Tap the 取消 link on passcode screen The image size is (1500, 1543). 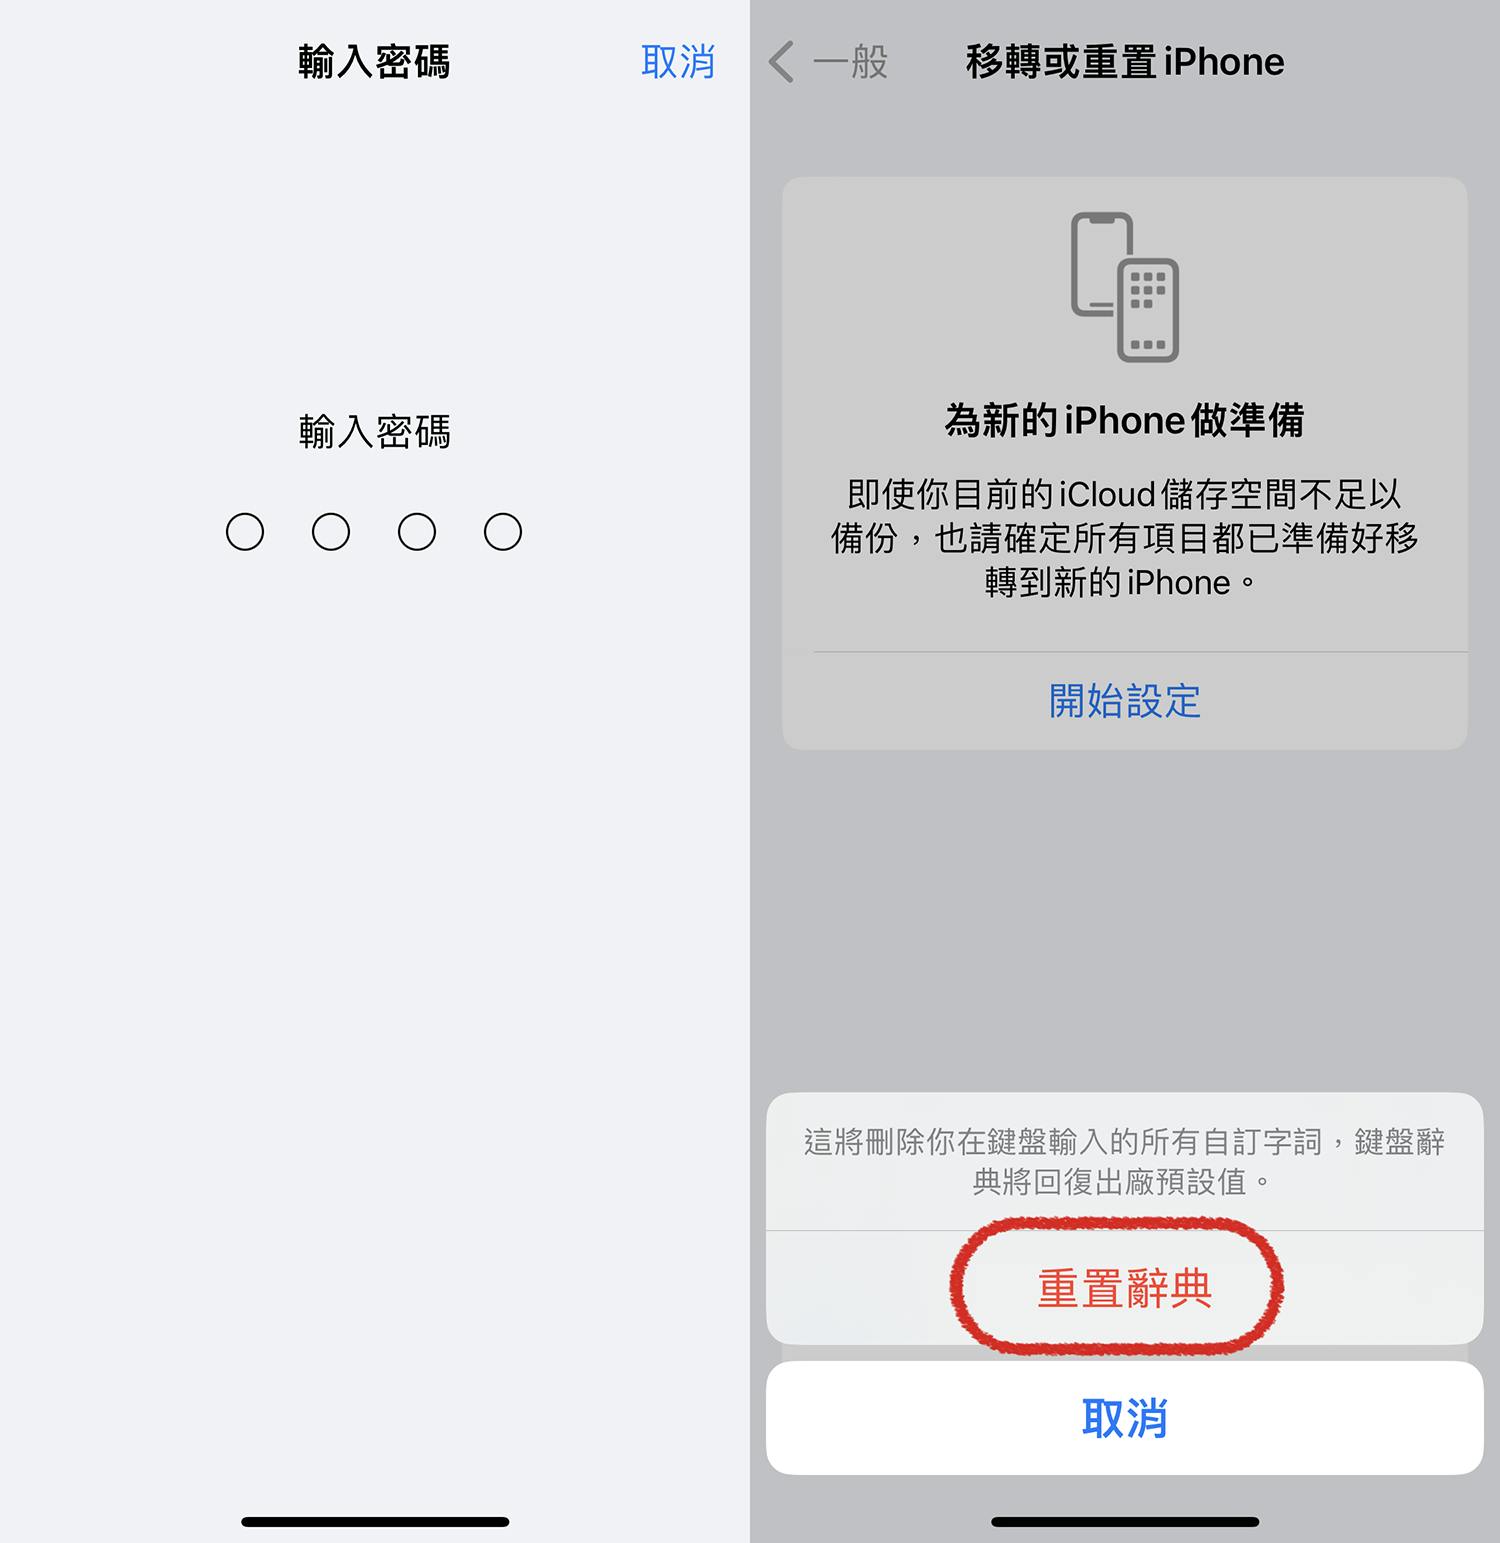(677, 62)
